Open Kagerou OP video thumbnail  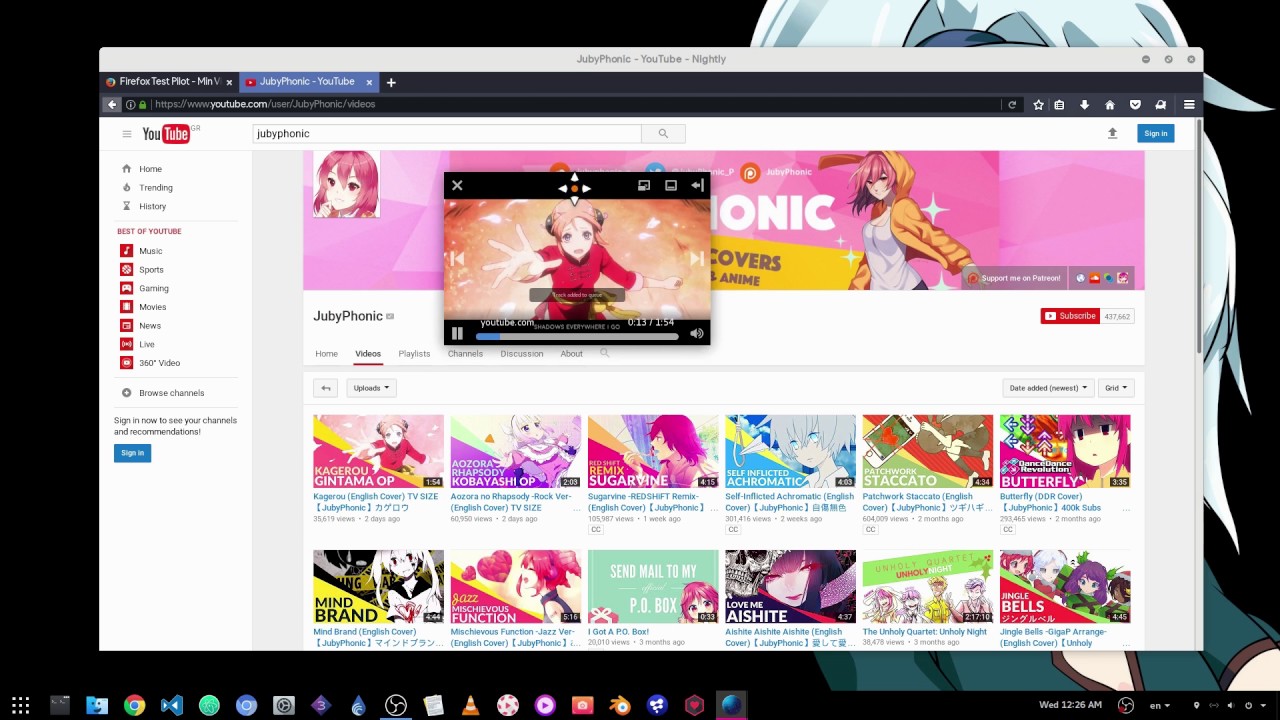(x=378, y=451)
